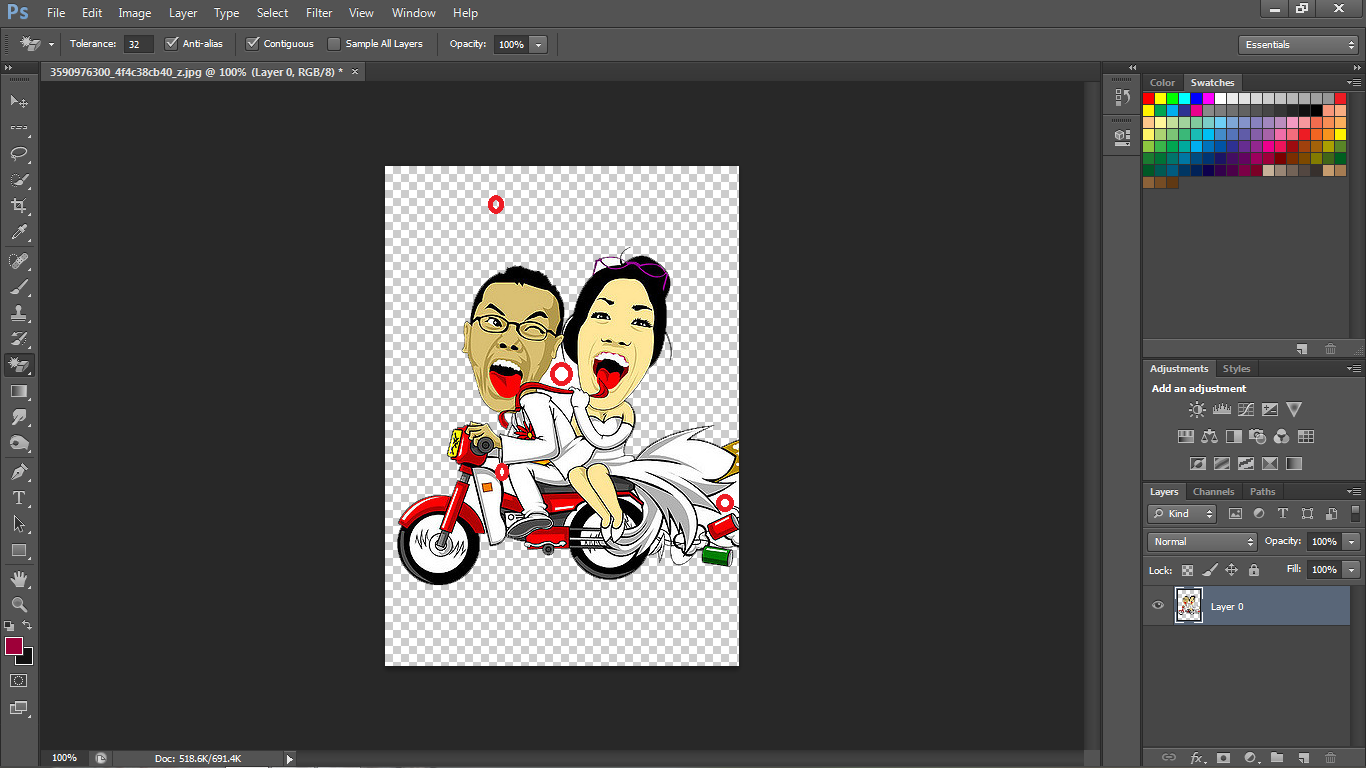Open the Essentials workspace dropdown
Image resolution: width=1366 pixels, height=768 pixels.
[1297, 45]
